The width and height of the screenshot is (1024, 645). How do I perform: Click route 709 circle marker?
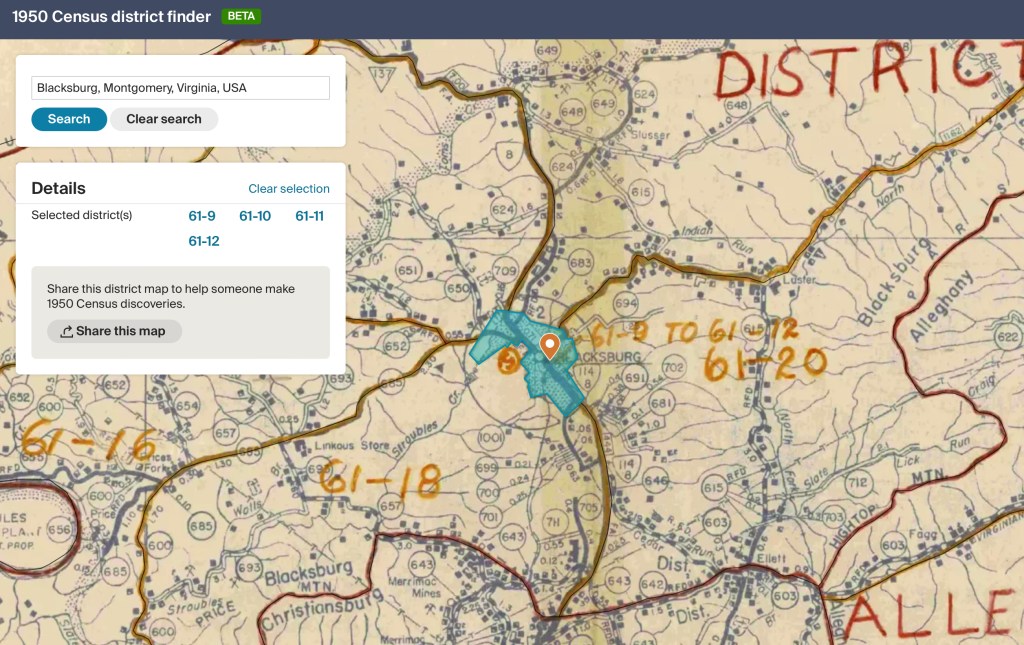tap(506, 271)
